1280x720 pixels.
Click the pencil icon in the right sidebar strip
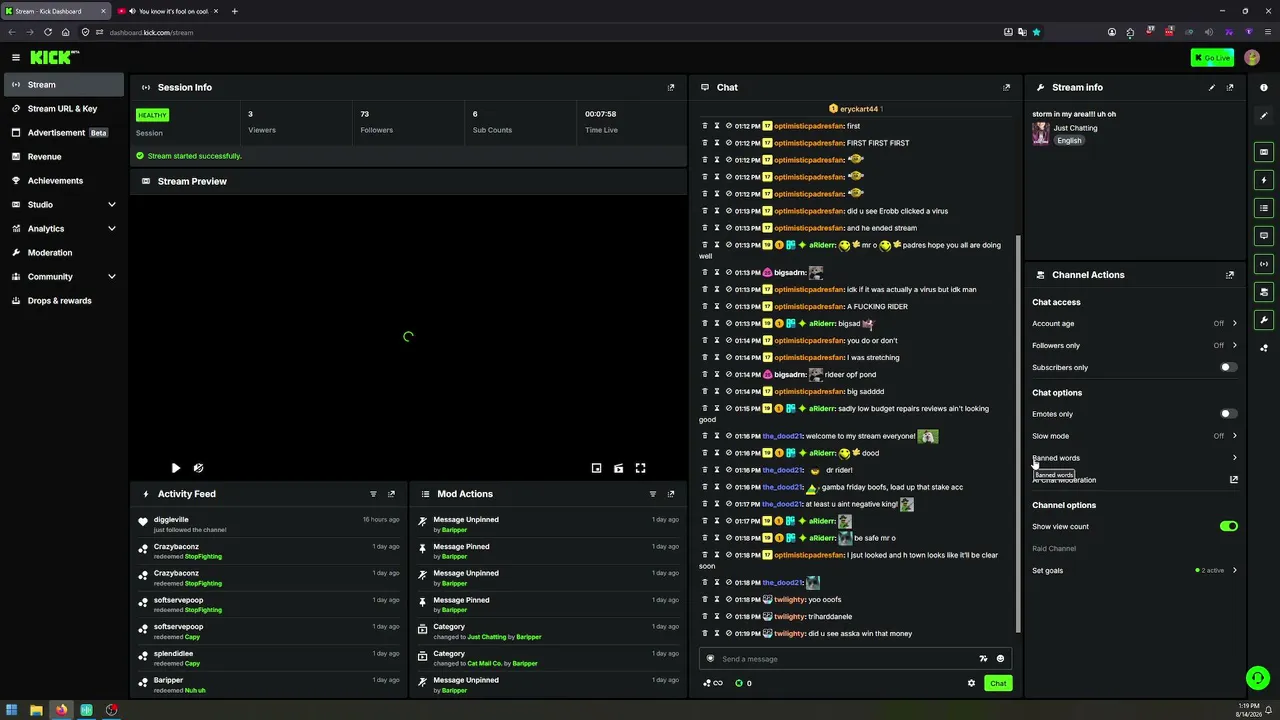coord(1264,116)
